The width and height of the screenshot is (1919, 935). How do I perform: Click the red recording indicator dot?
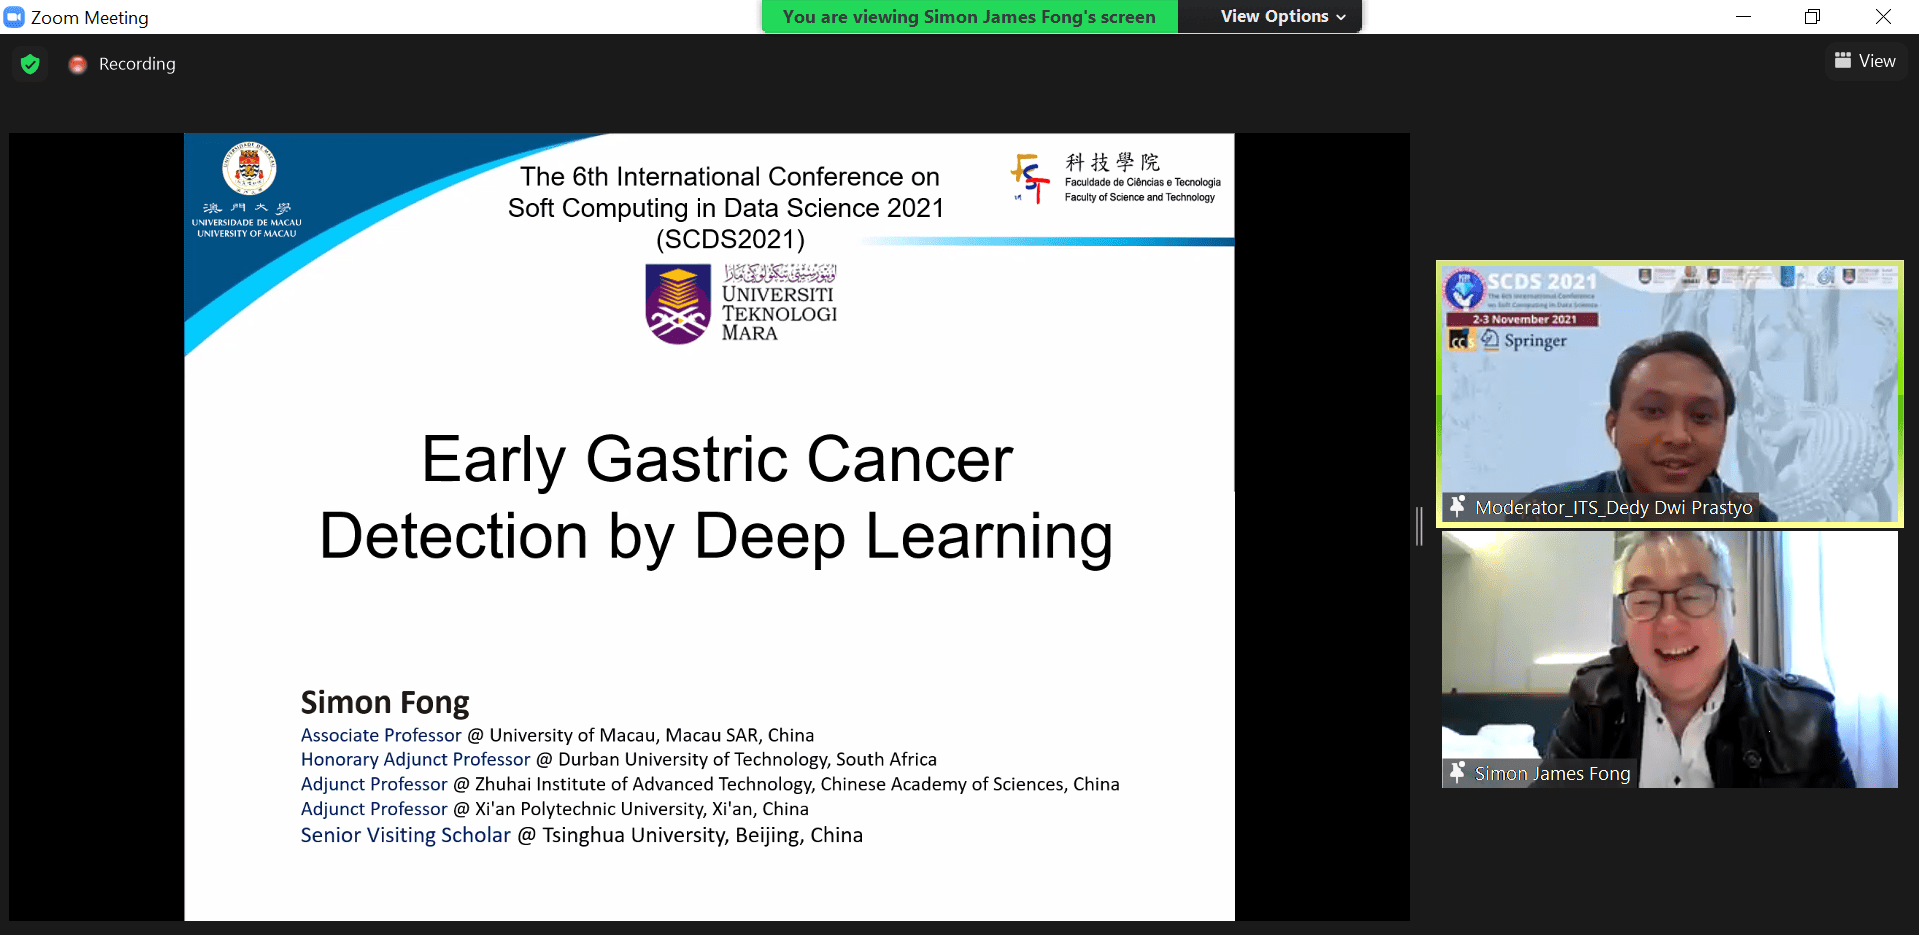(77, 64)
